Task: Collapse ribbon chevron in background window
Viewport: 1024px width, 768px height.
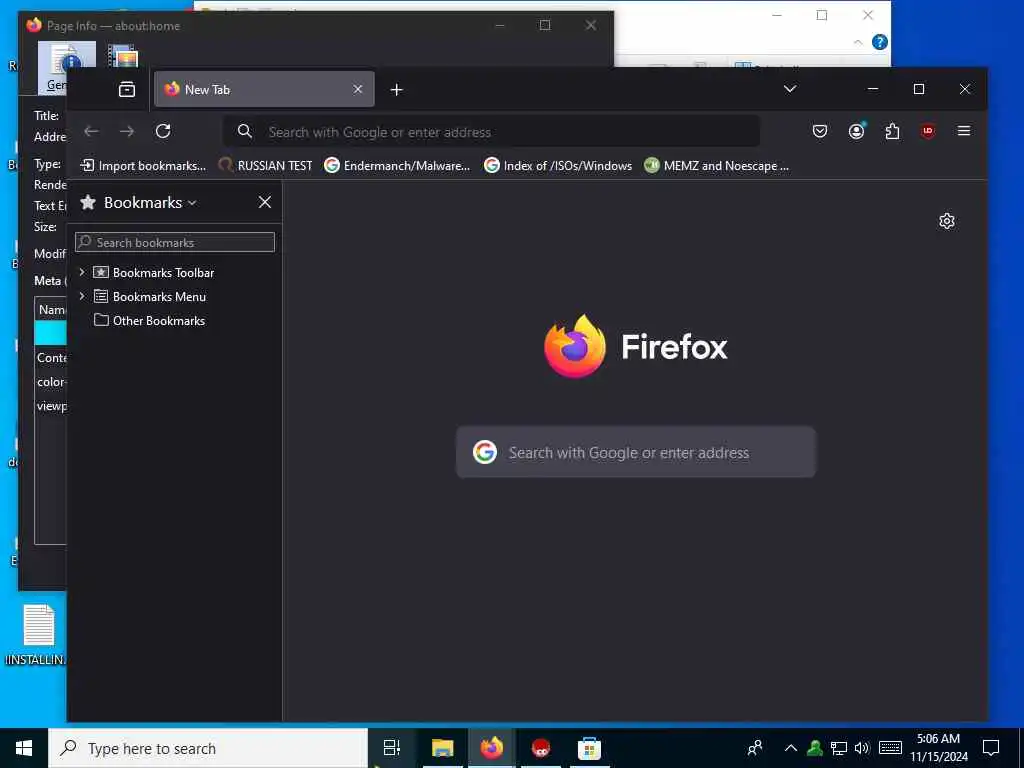Action: (x=858, y=42)
